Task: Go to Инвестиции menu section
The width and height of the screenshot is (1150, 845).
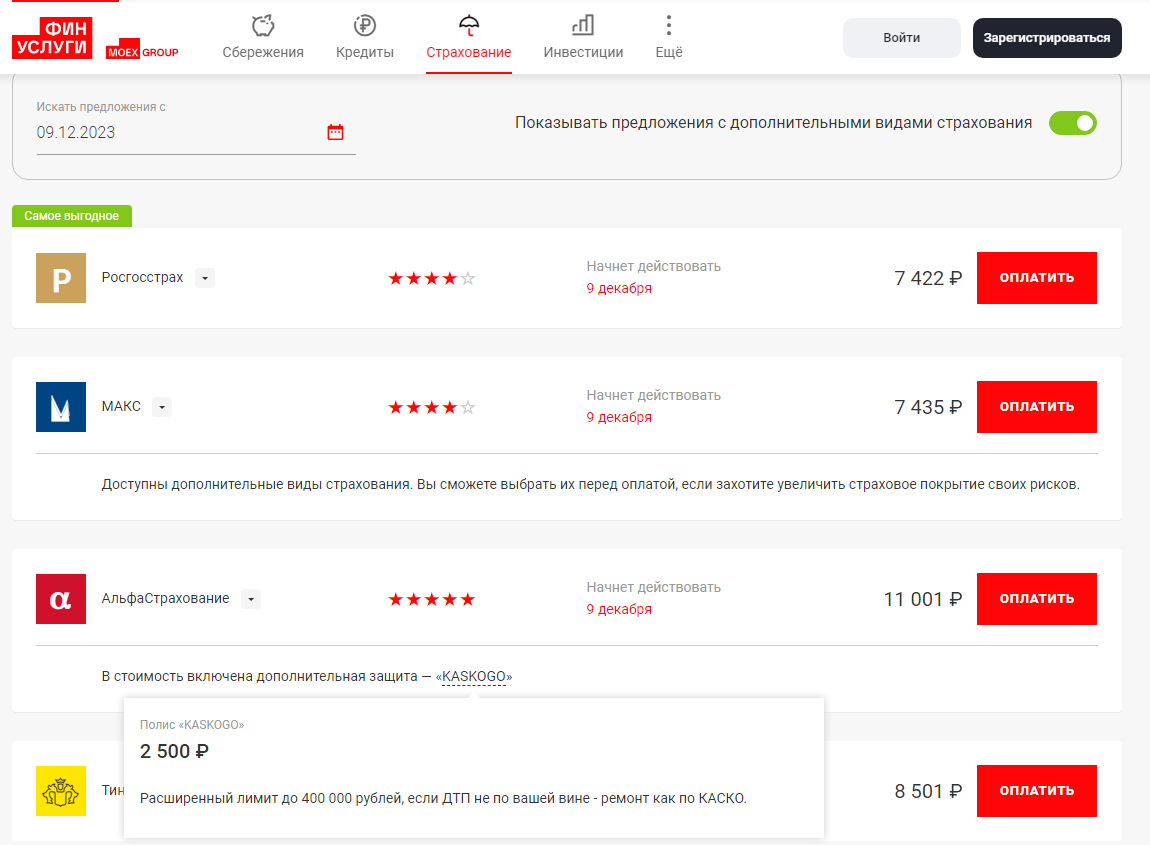Action: coord(583,52)
